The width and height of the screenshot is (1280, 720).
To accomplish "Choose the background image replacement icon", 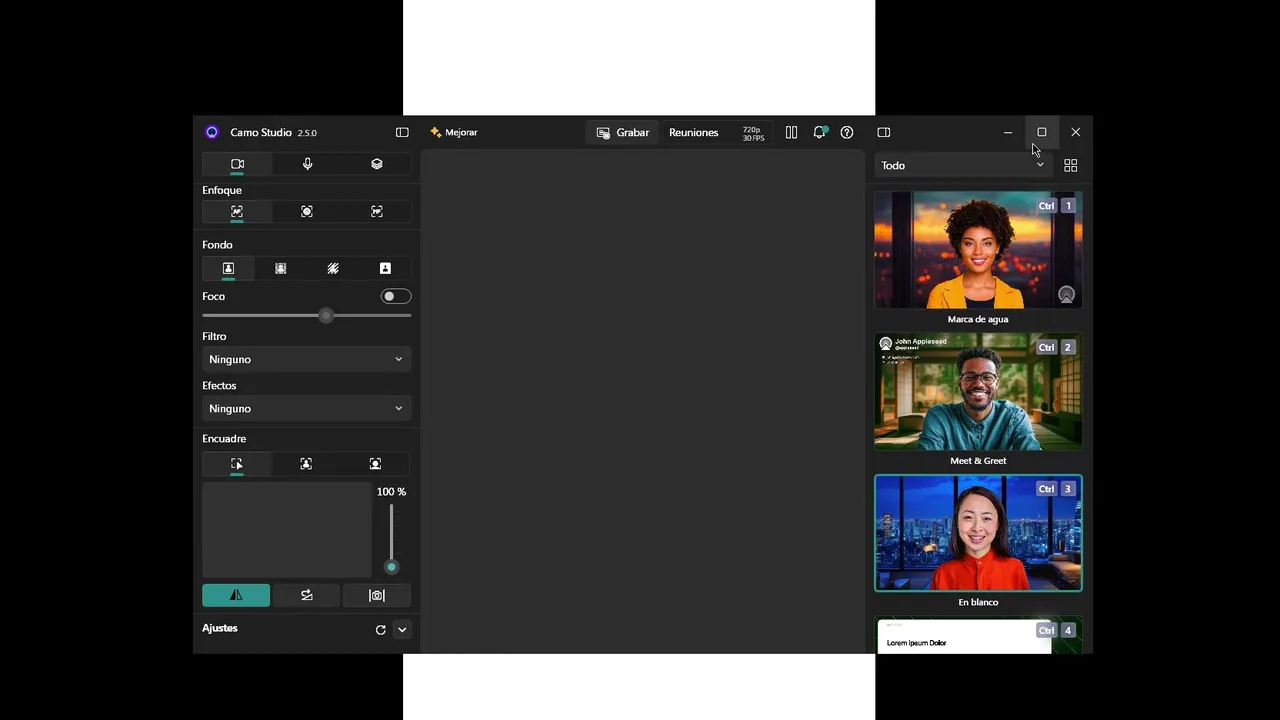I will click(x=281, y=269).
